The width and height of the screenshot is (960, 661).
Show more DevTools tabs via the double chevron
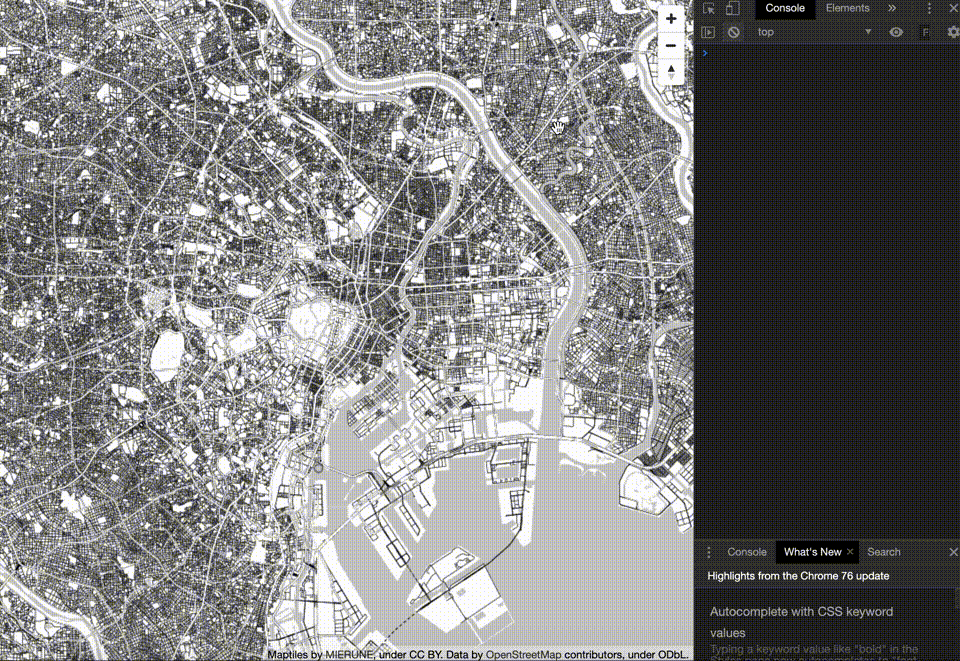coord(892,8)
